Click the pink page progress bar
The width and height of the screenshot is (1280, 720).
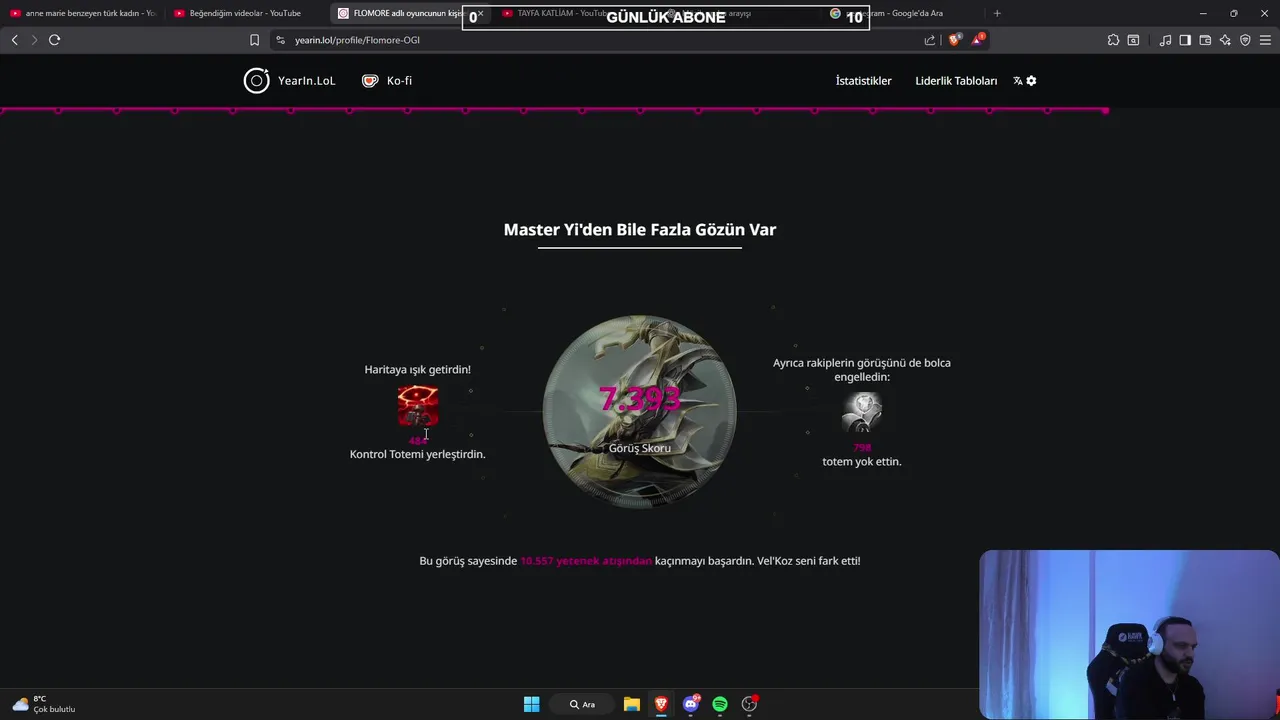point(554,110)
